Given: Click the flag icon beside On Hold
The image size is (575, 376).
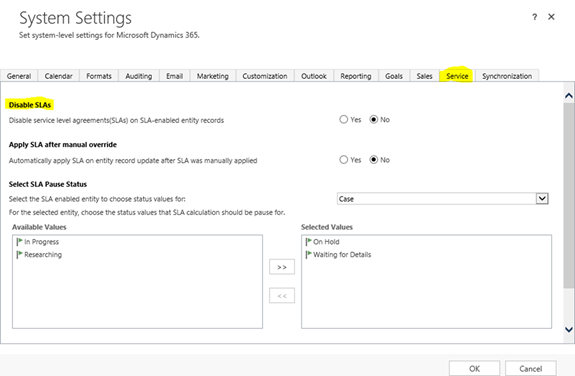Looking at the screenshot, I should [308, 242].
